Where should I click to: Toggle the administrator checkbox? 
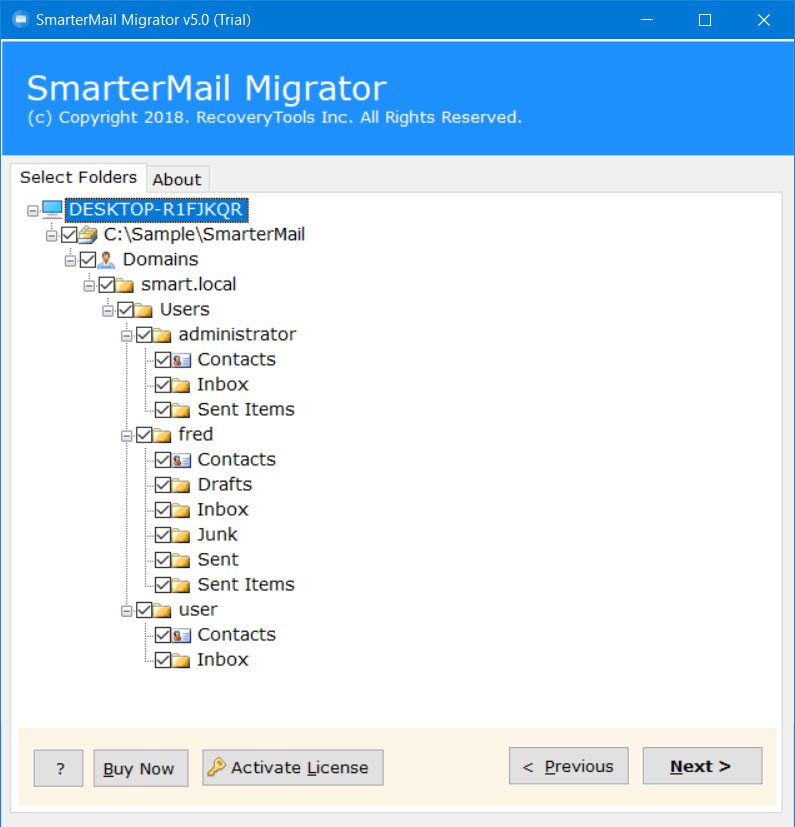pyautogui.click(x=144, y=335)
